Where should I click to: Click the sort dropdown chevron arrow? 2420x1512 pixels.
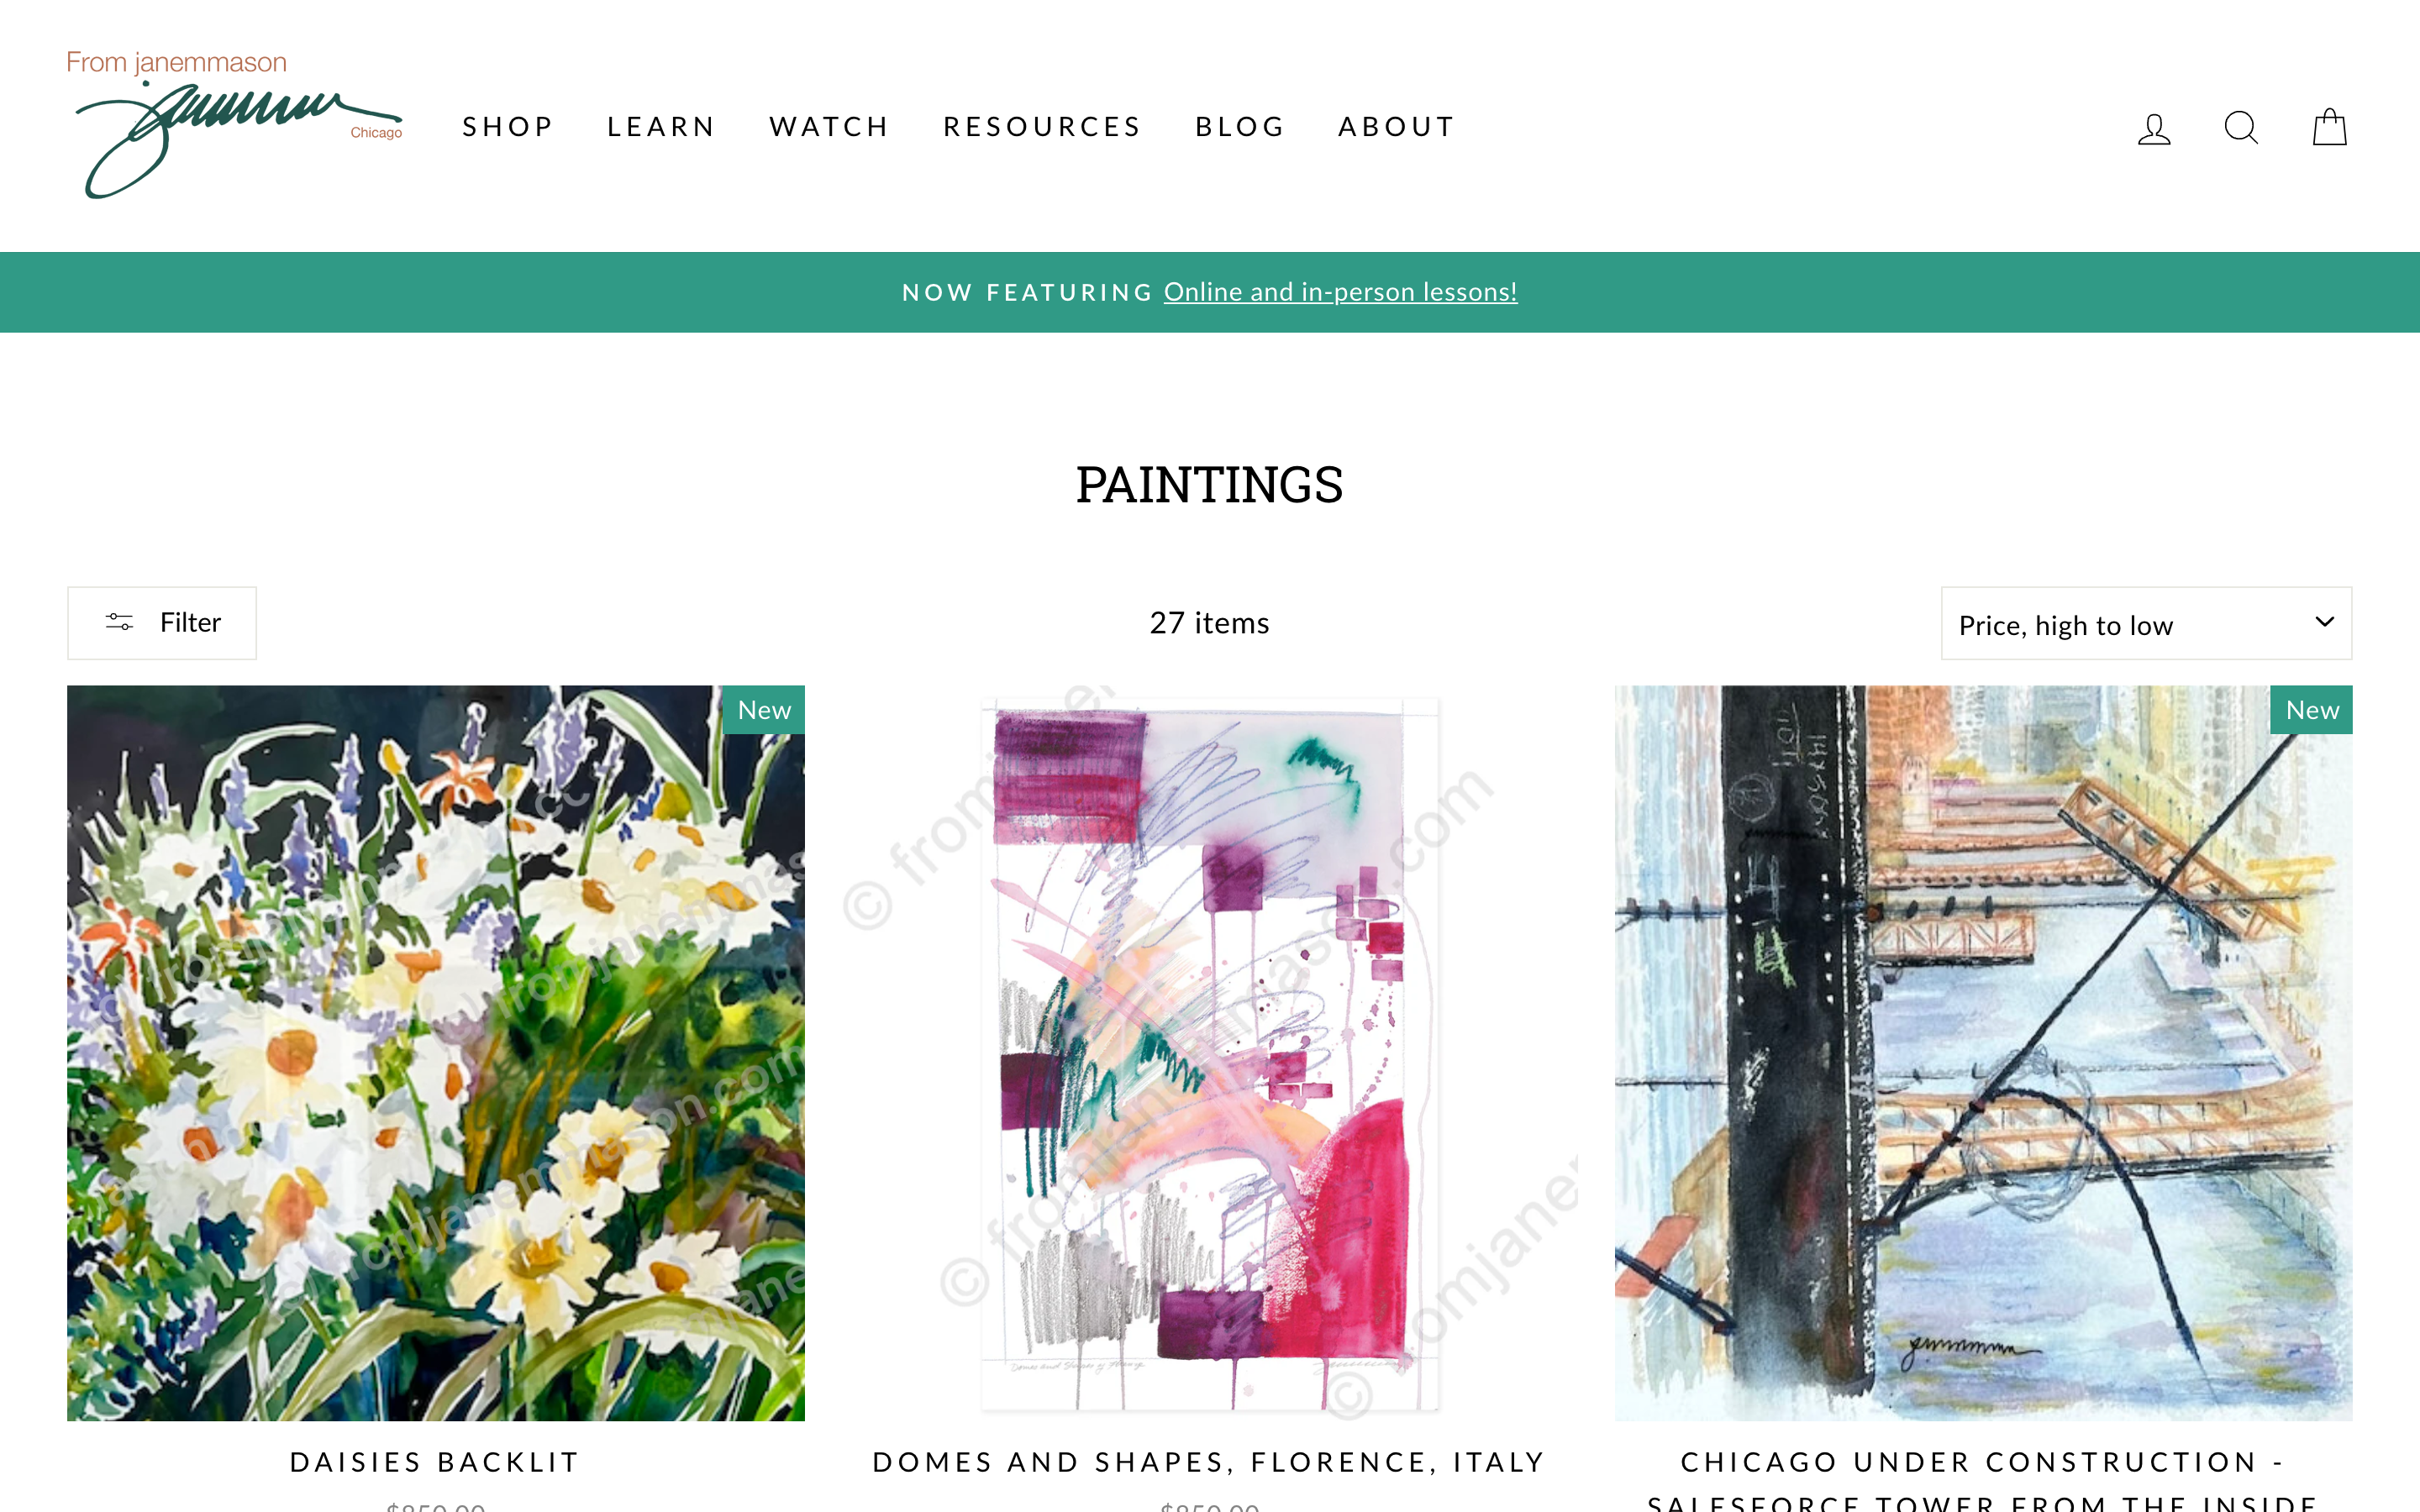click(x=2324, y=622)
